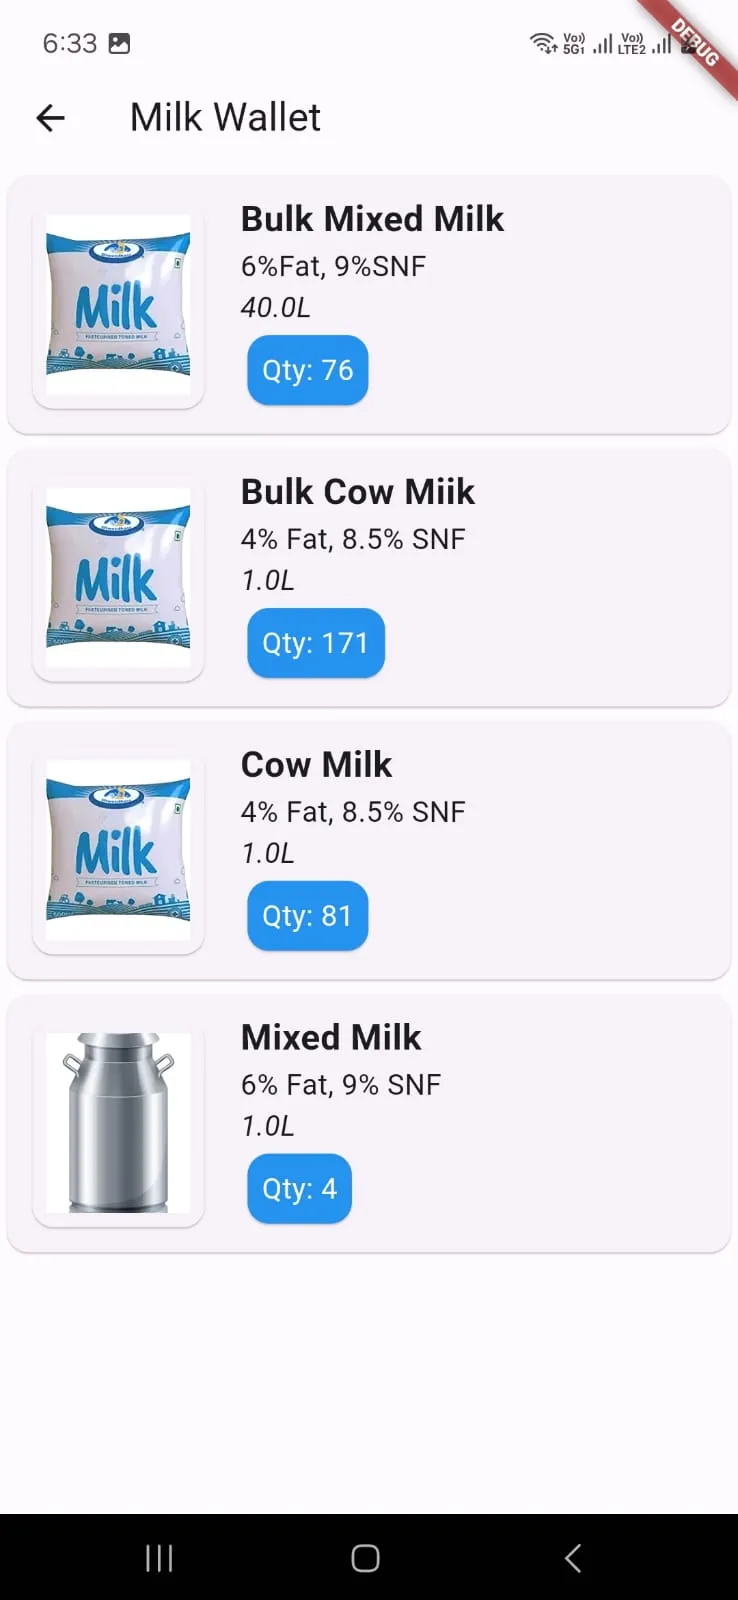This screenshot has height=1600, width=738.
Task: Tap the Wi-Fi status icon
Action: [543, 43]
